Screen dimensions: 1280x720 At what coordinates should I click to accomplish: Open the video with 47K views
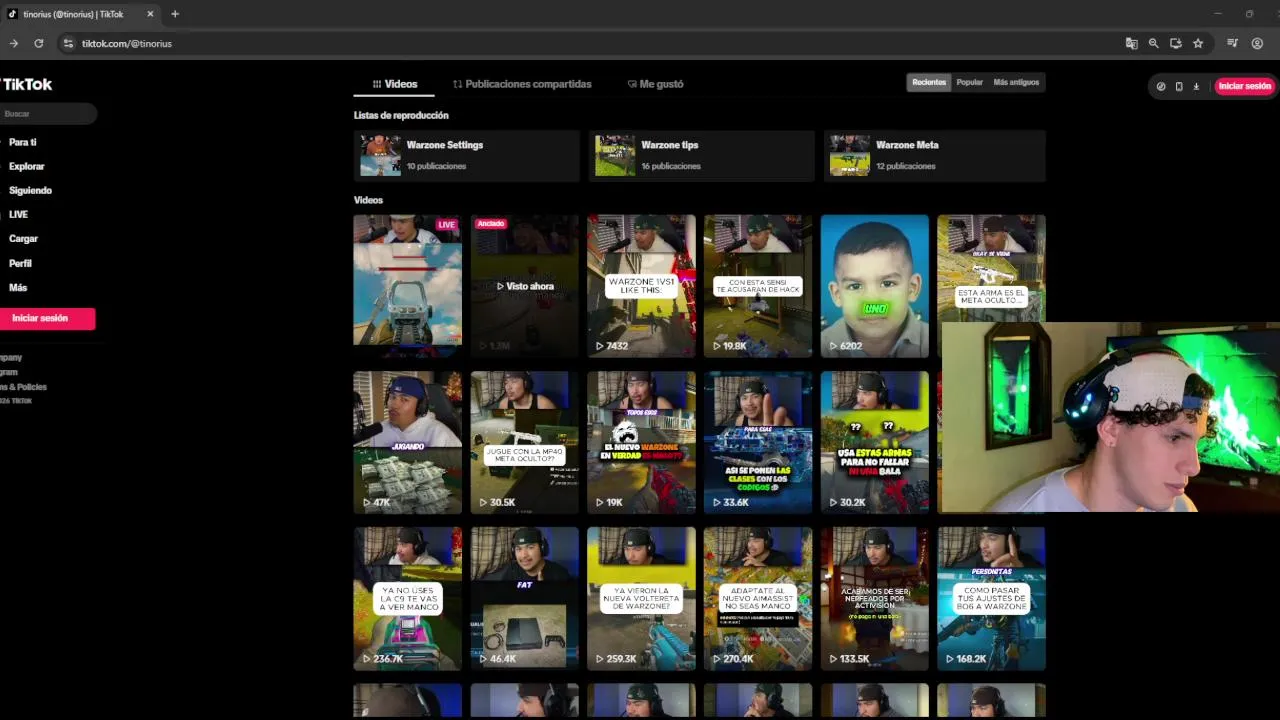tap(407, 442)
